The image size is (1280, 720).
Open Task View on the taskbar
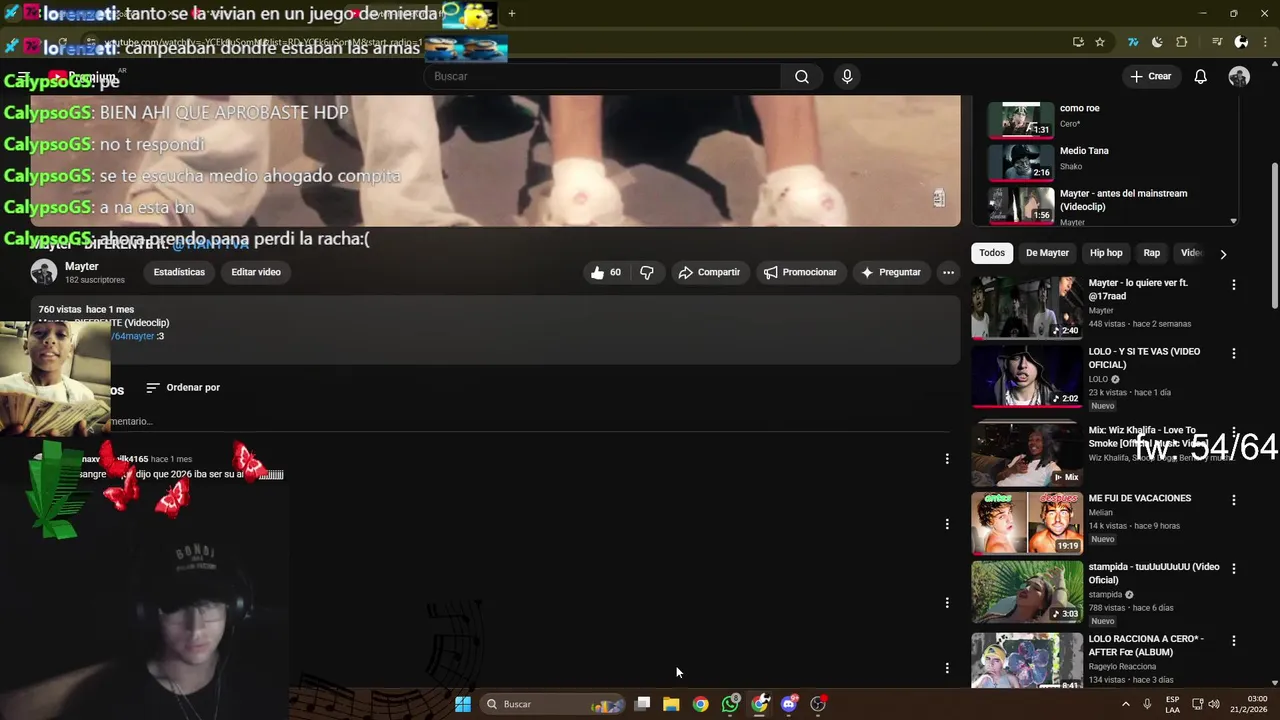(x=643, y=704)
